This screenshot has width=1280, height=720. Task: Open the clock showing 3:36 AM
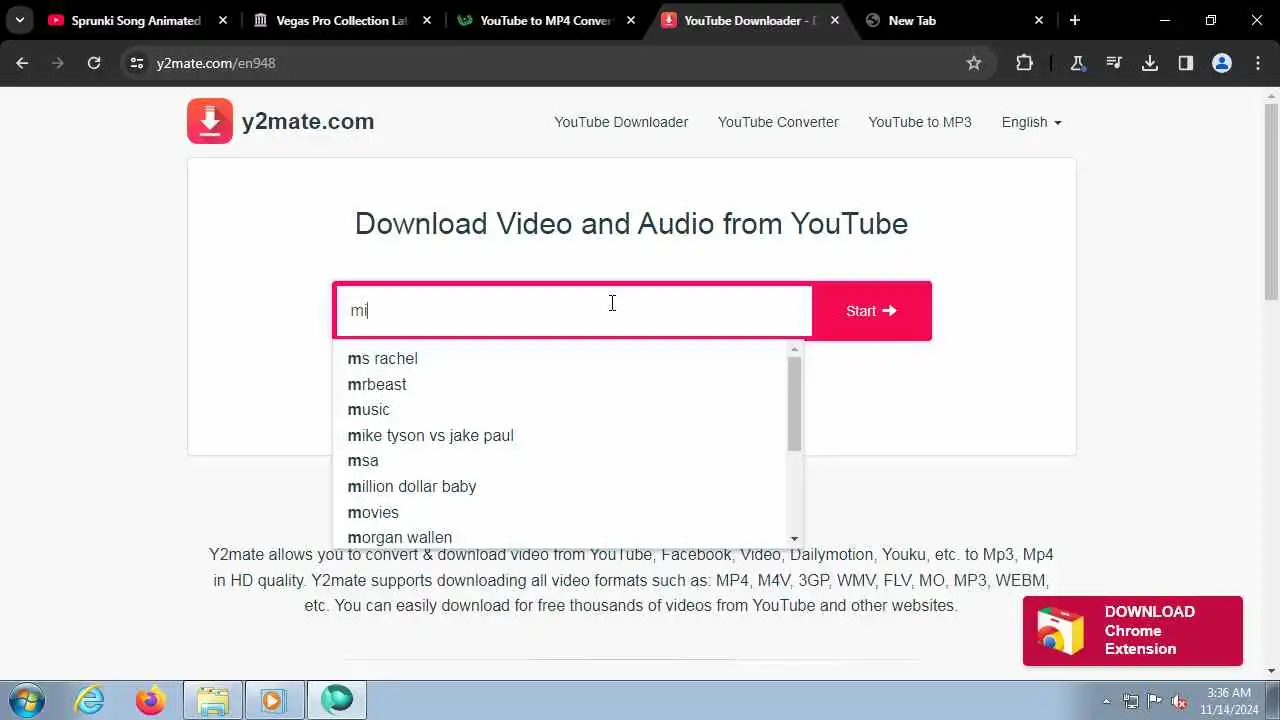pyautogui.click(x=1228, y=700)
